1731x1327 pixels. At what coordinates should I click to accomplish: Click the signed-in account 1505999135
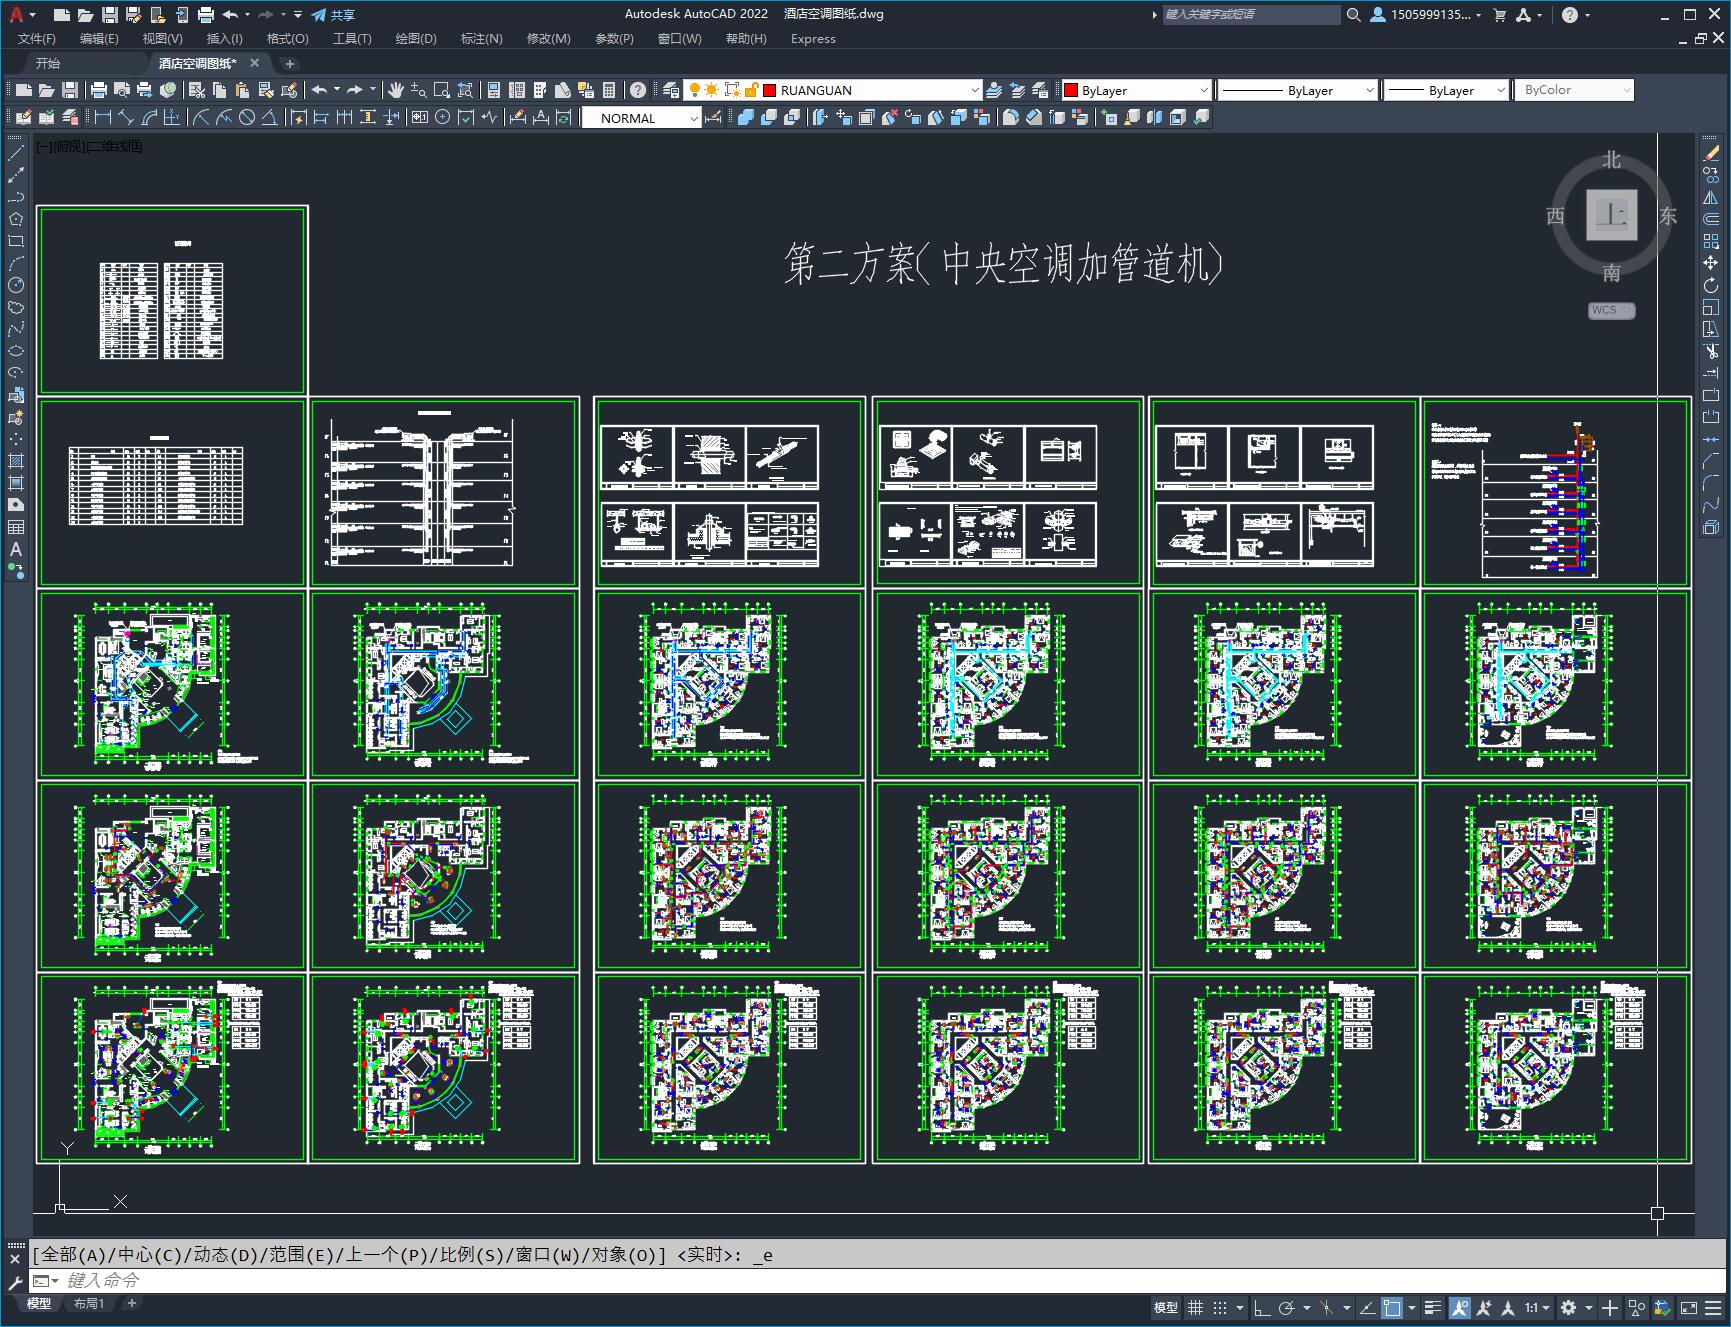point(1425,15)
